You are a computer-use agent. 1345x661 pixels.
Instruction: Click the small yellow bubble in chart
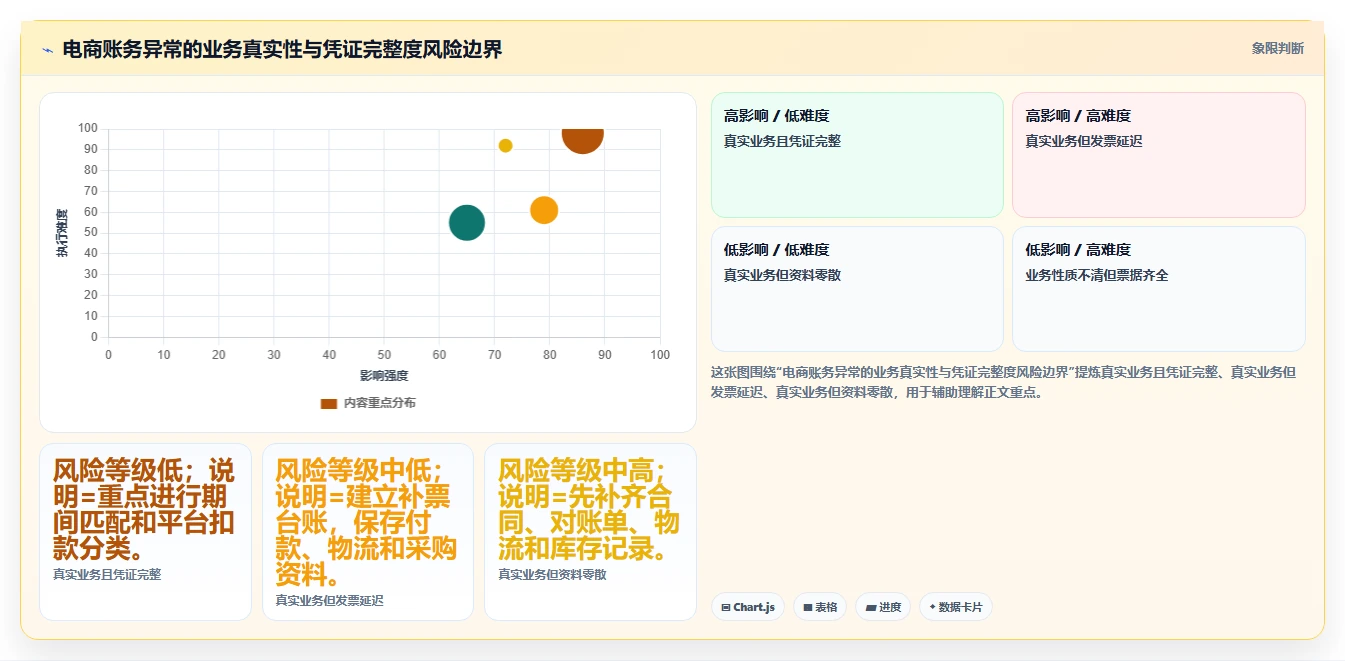pos(505,146)
